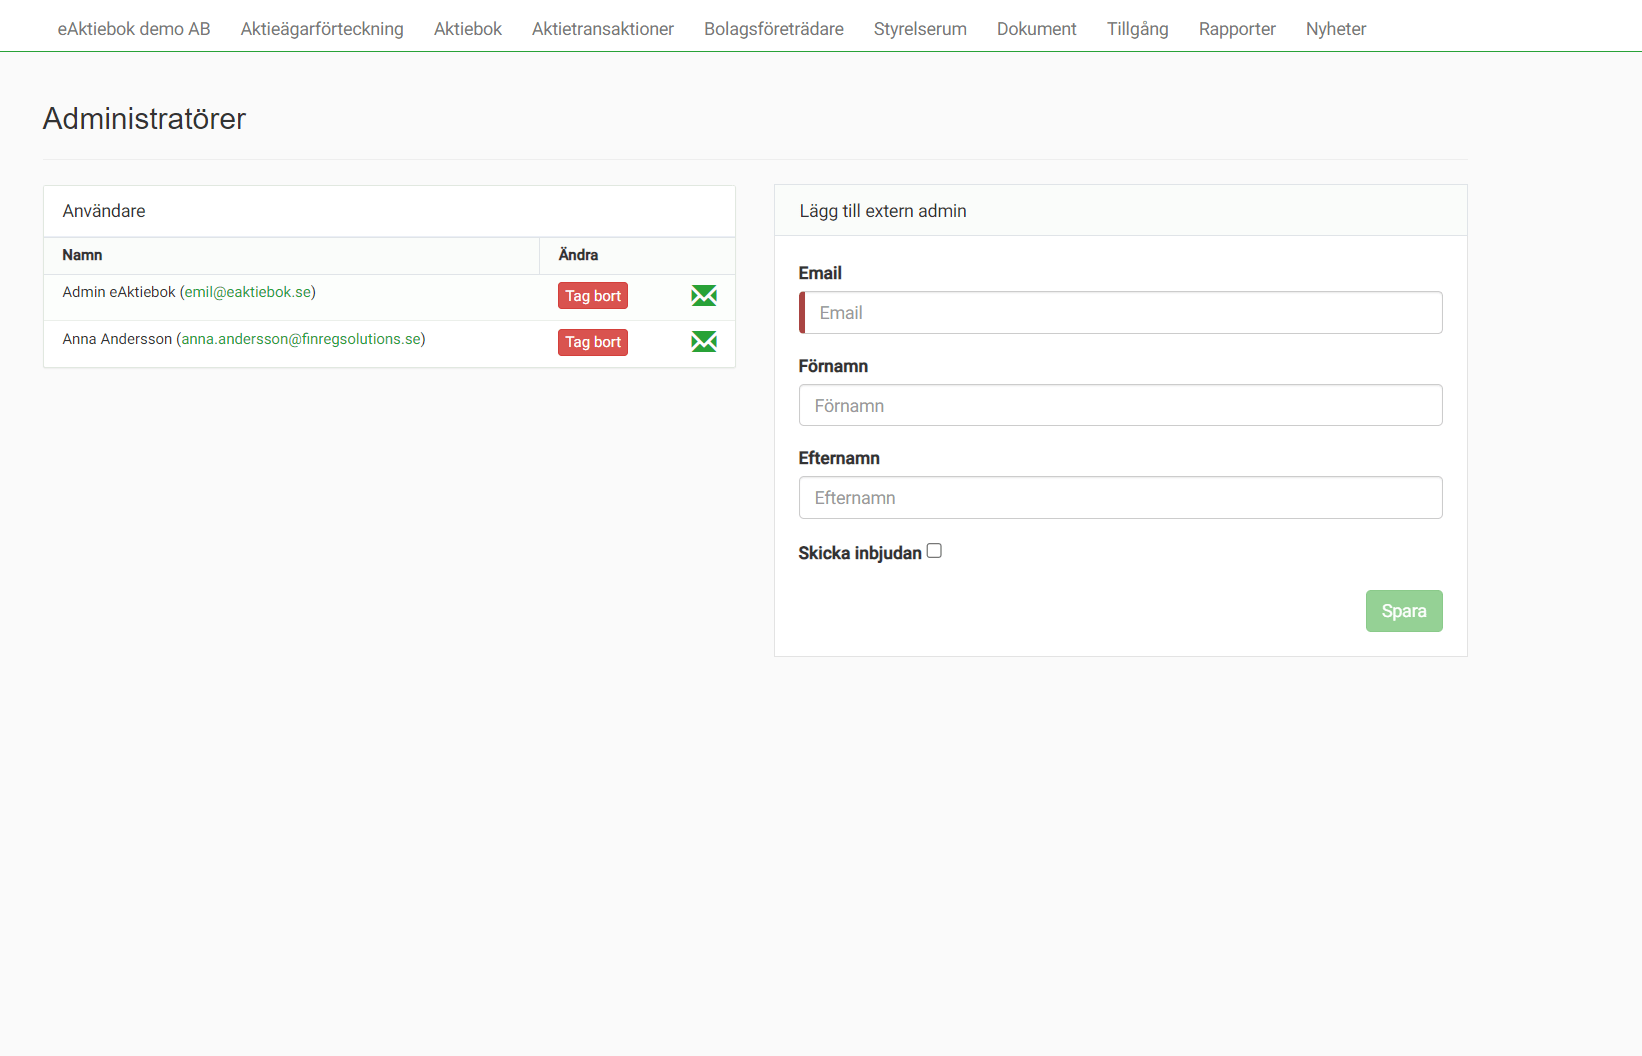Viewport: 1642px width, 1056px height.
Task: Remove Admin eAktiebok with Tag bort
Action: coord(593,296)
